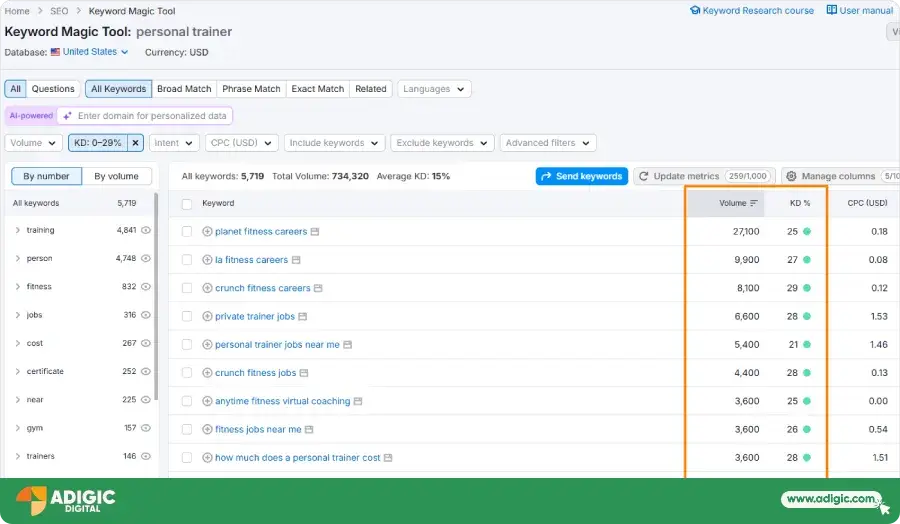Open SERP icon beside crunch fitness jobs
The height and width of the screenshot is (524, 900).
pyautogui.click(x=304, y=373)
